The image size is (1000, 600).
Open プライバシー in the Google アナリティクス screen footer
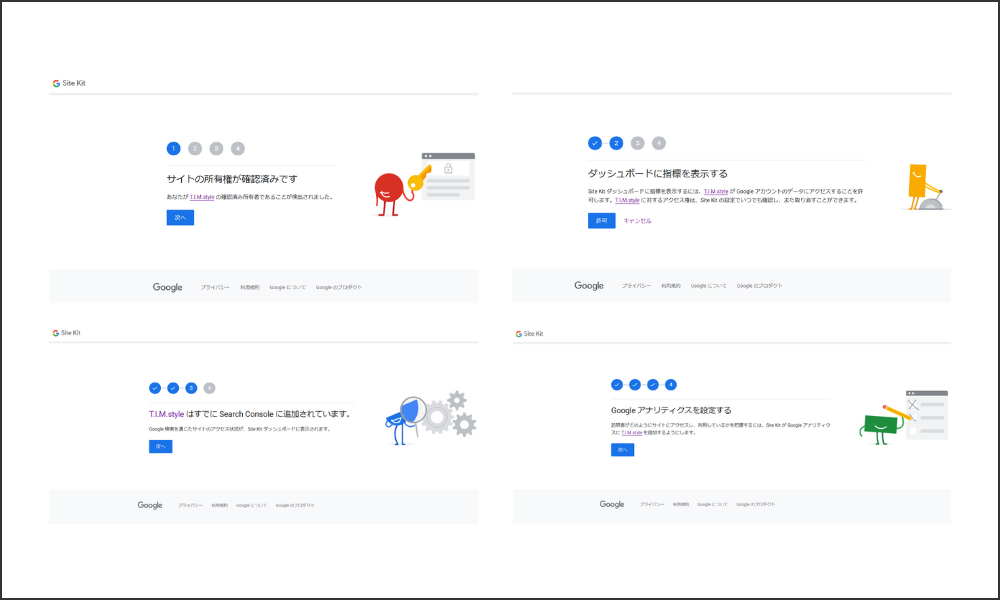[x=652, y=504]
